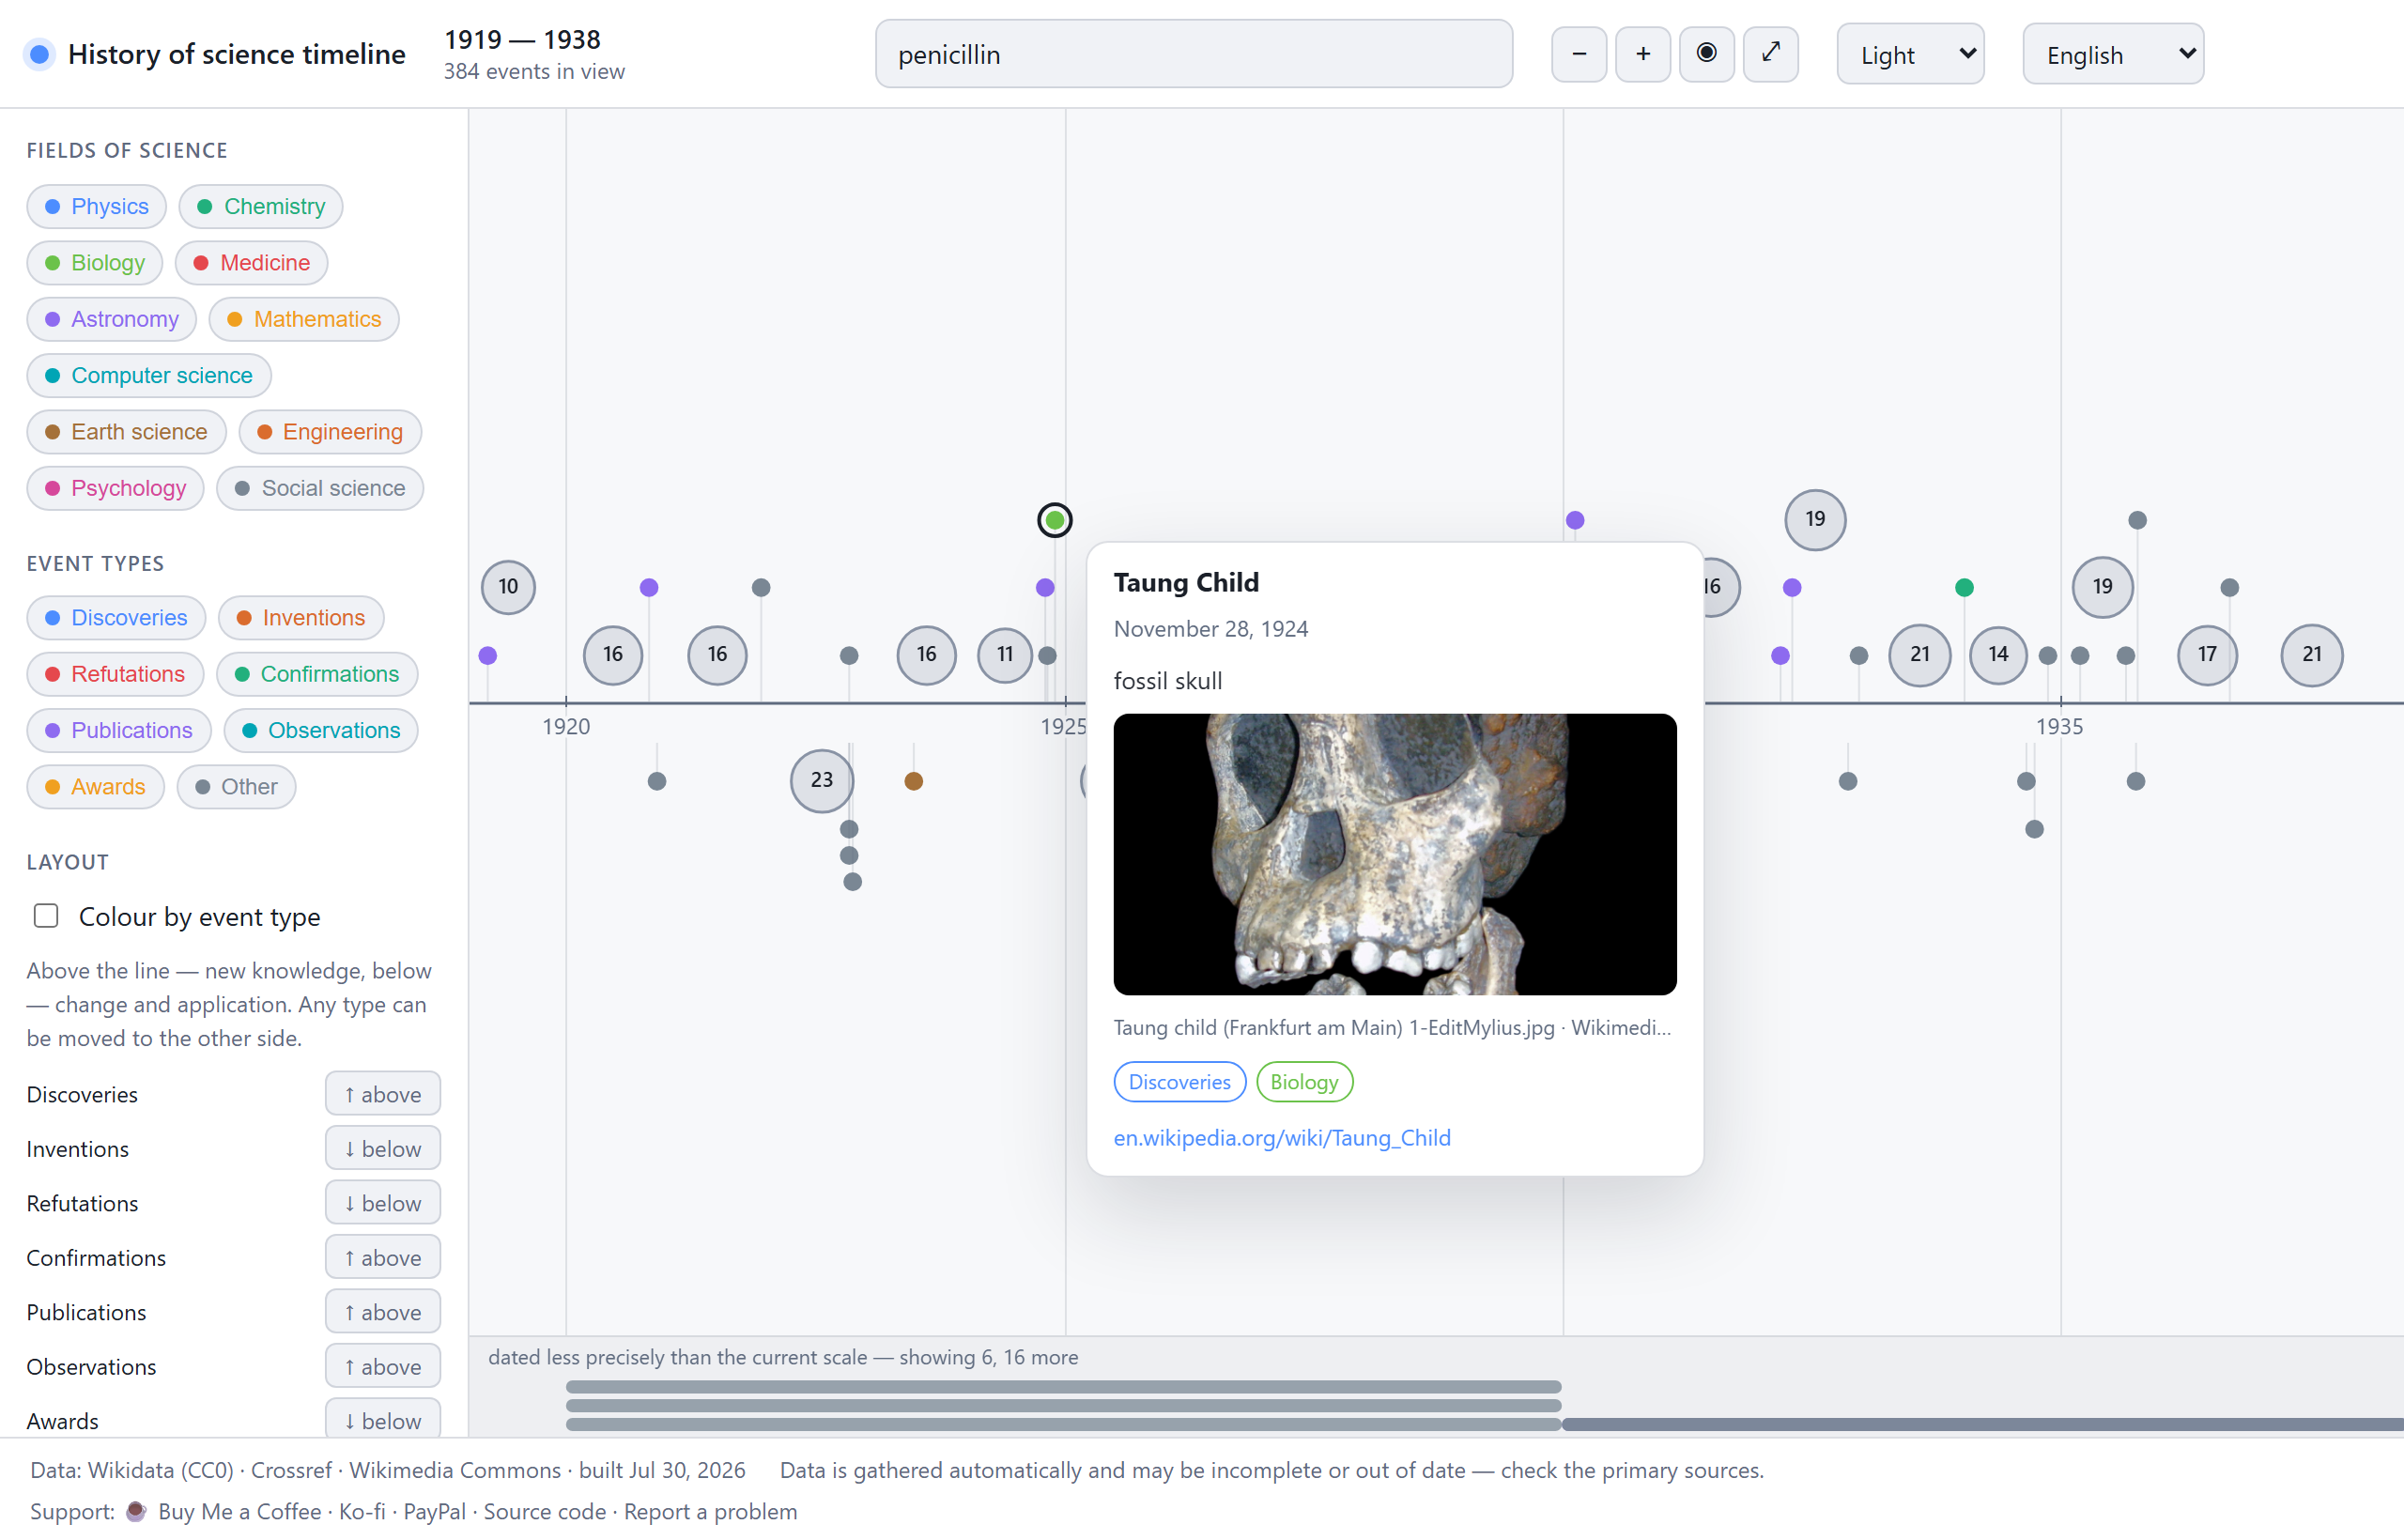This screenshot has height=1540, width=2404.
Task: Toggle the Computer science field filter
Action: [x=149, y=376]
